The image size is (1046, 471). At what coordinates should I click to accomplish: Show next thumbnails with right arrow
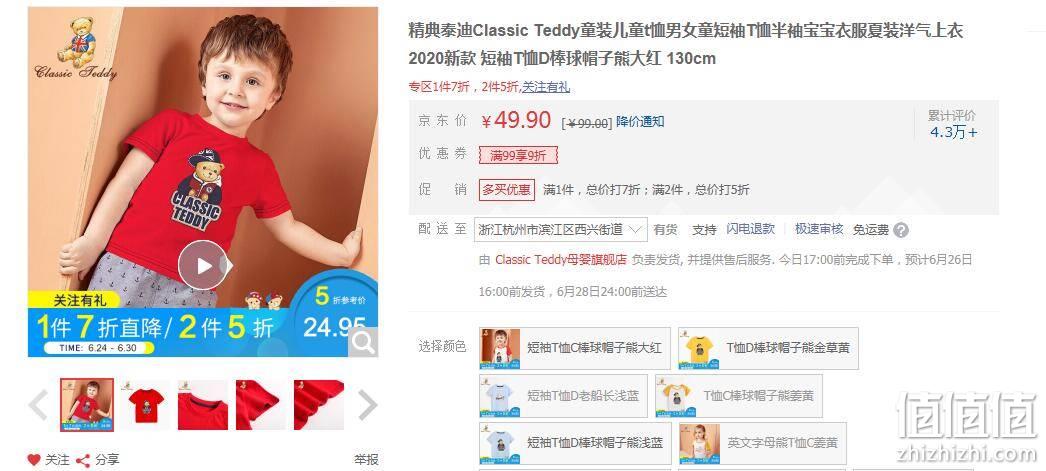(x=368, y=405)
